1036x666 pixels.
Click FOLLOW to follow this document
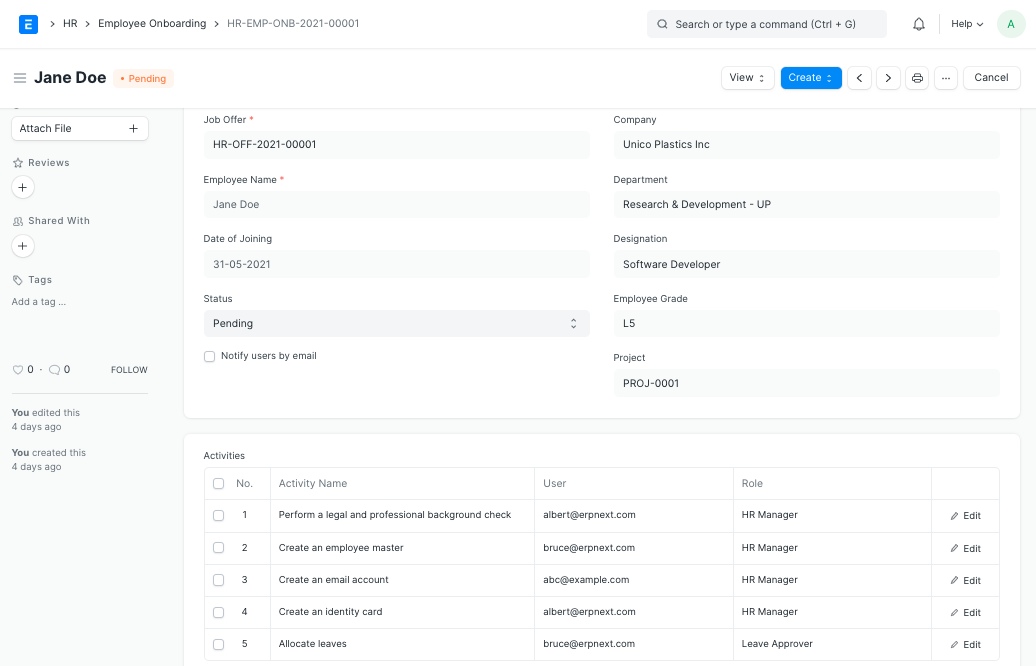click(128, 369)
